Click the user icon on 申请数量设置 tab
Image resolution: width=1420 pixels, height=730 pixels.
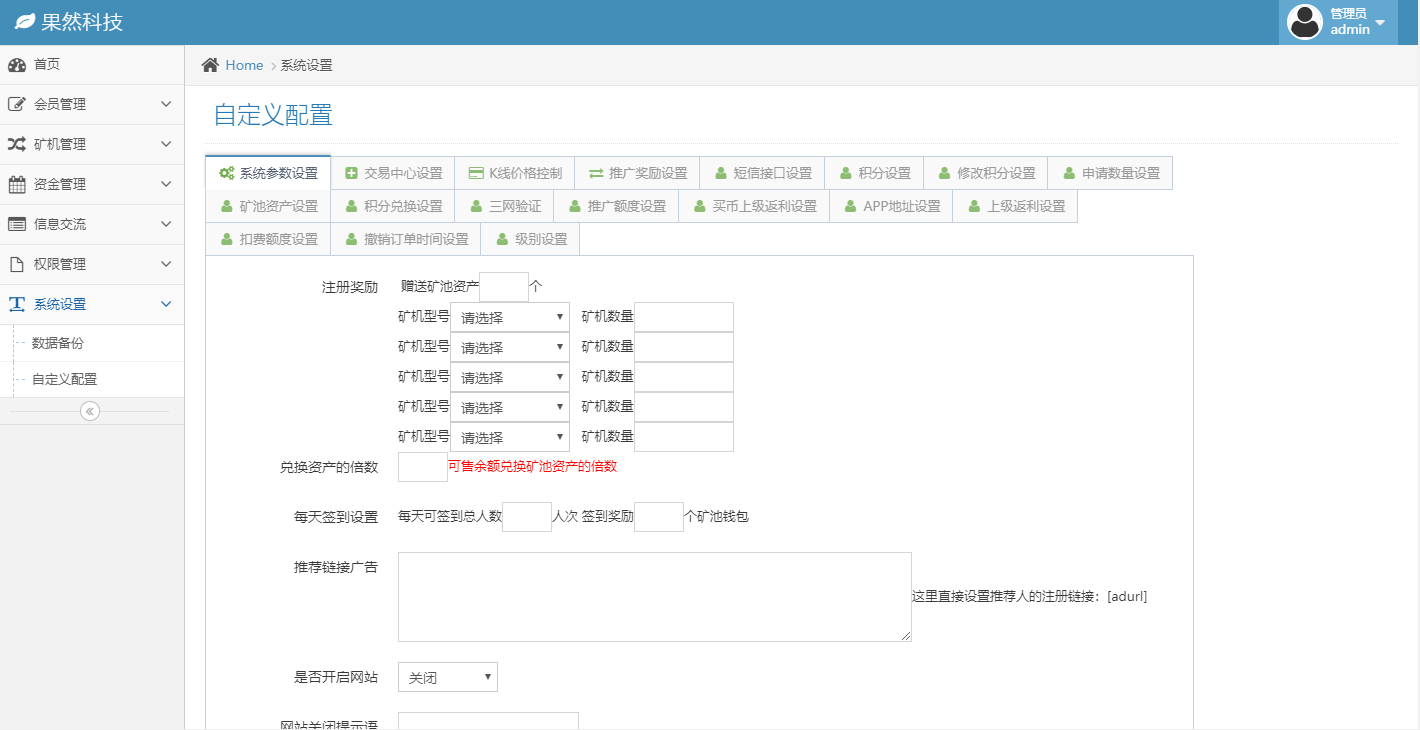click(1069, 173)
